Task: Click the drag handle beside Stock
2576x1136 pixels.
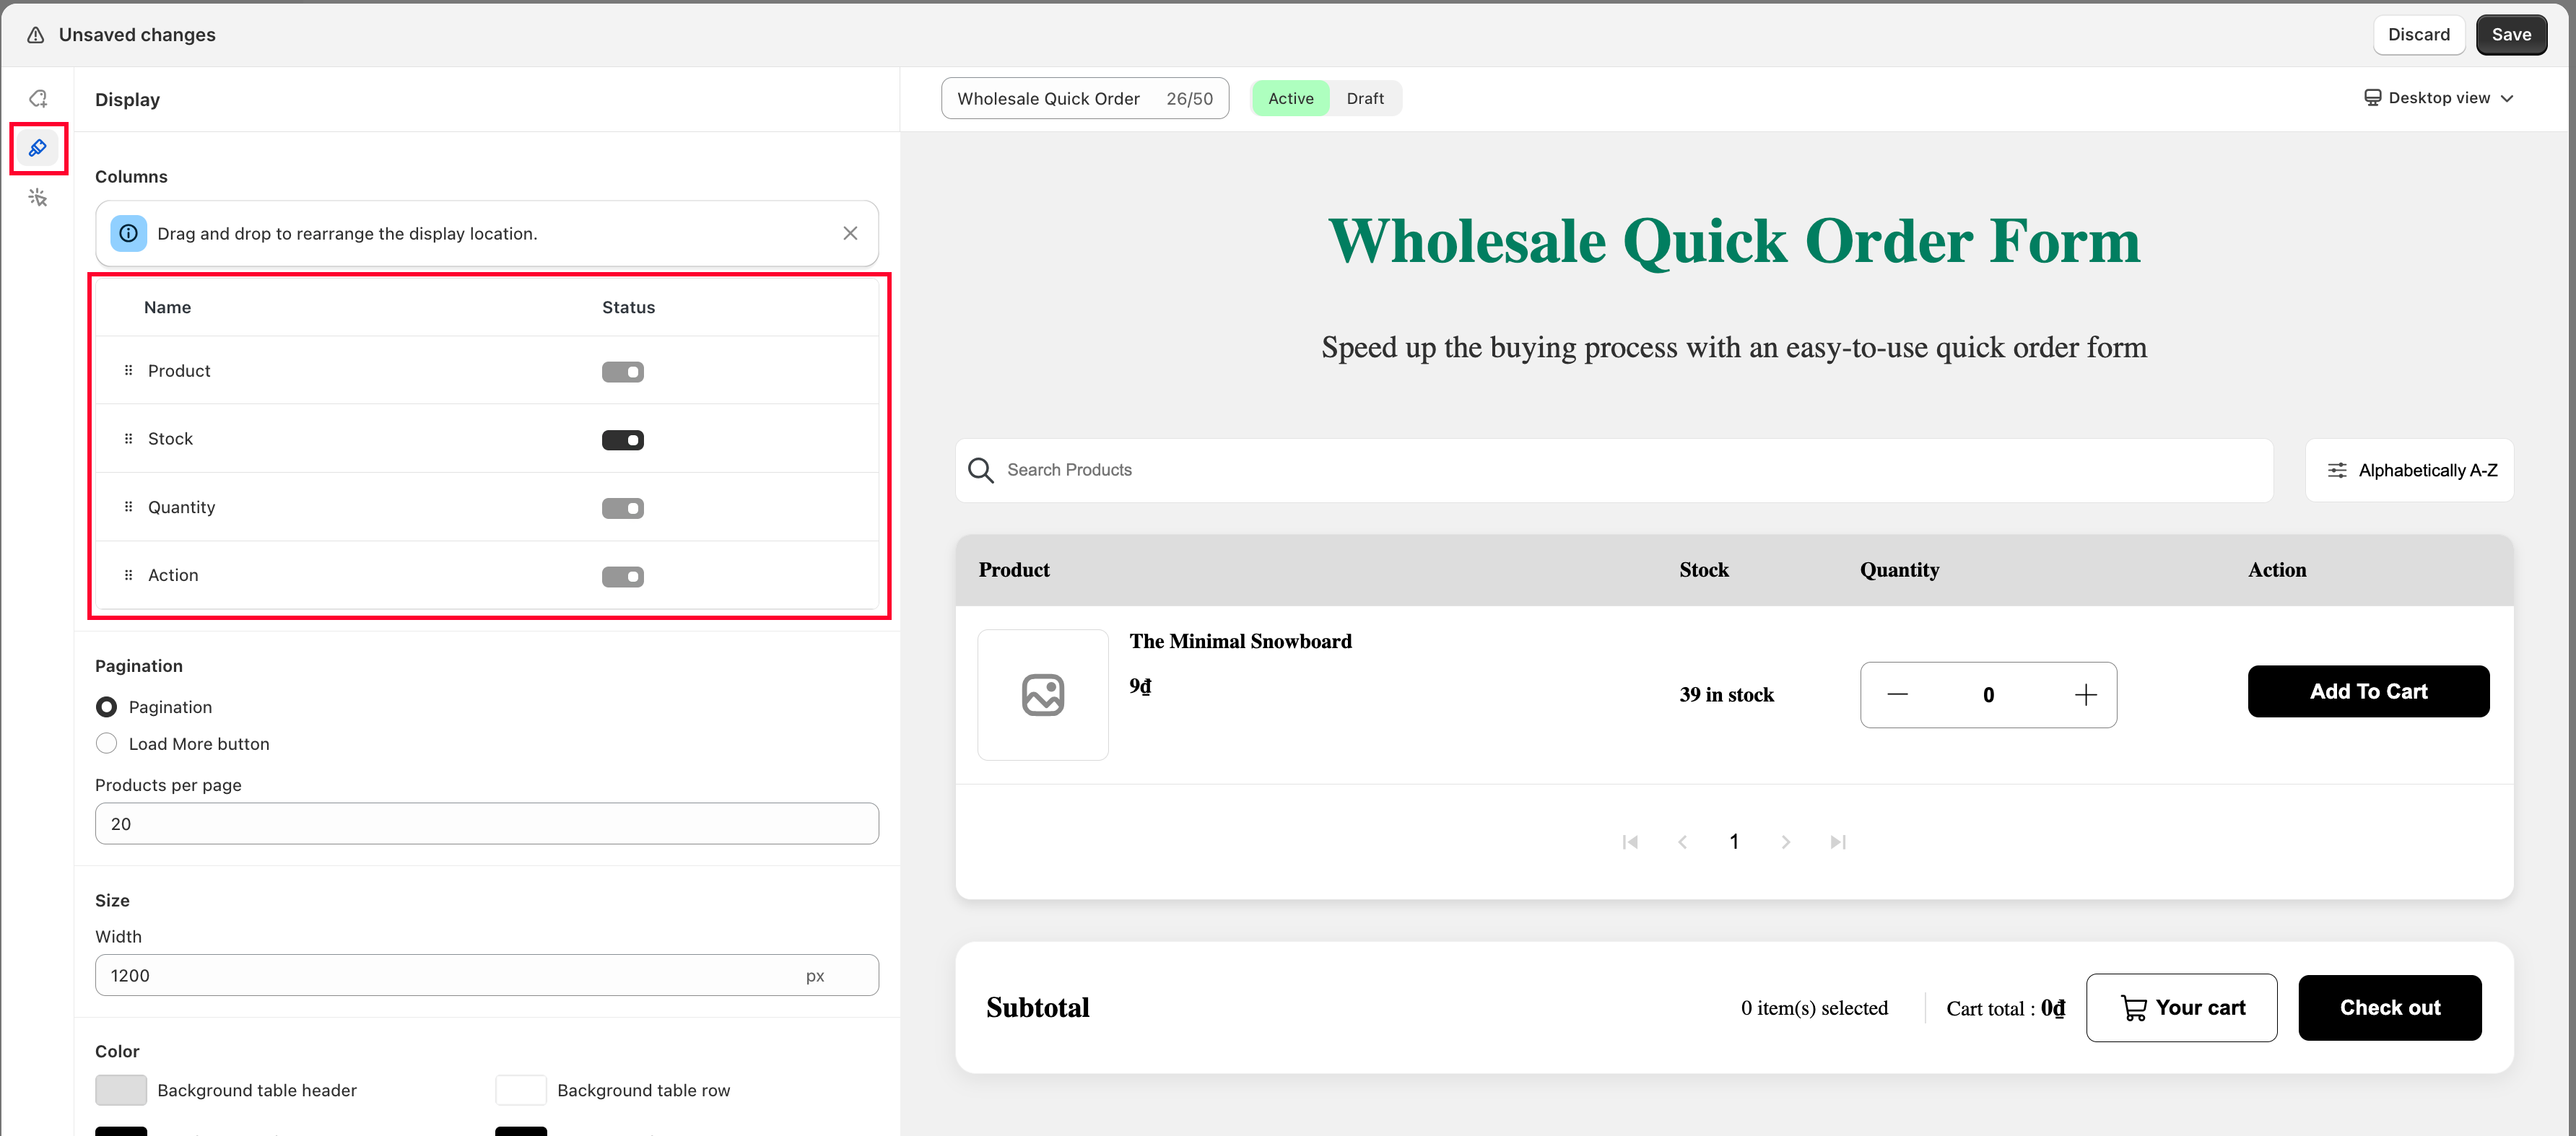Action: (128, 439)
